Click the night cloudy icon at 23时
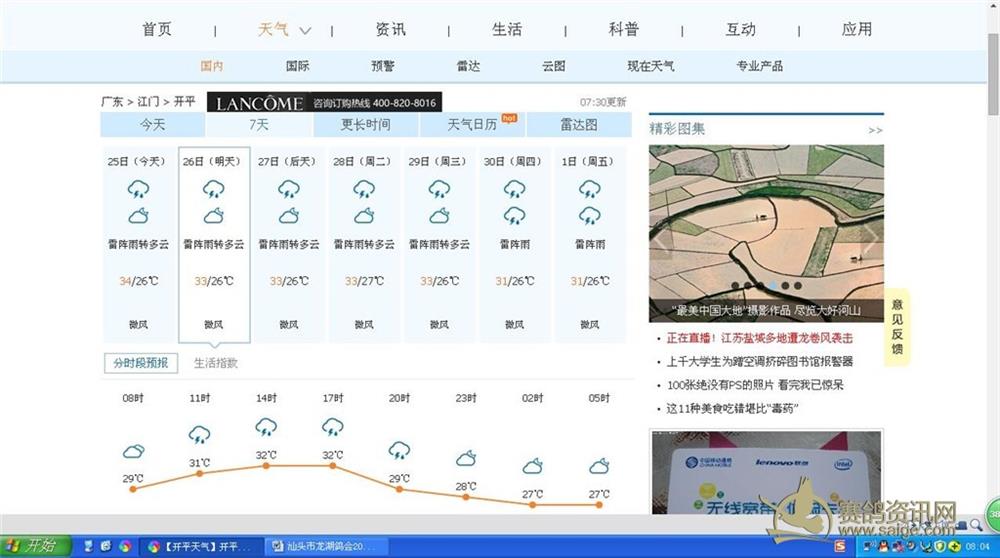 click(466, 459)
